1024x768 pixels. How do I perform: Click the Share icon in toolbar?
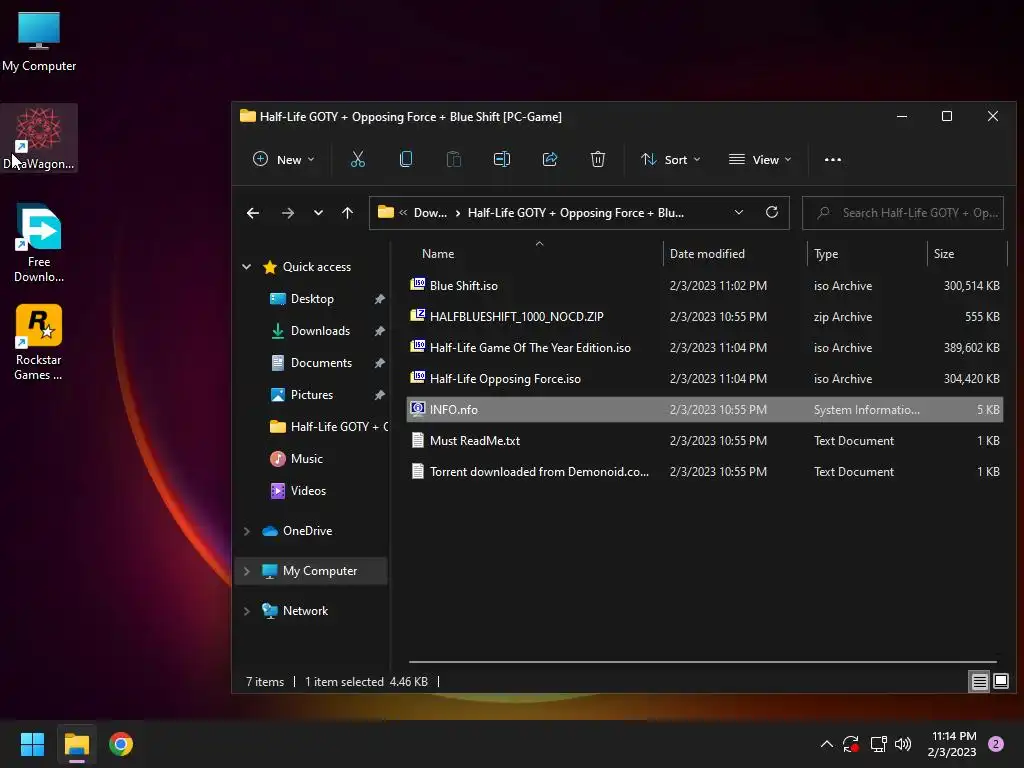pos(550,159)
